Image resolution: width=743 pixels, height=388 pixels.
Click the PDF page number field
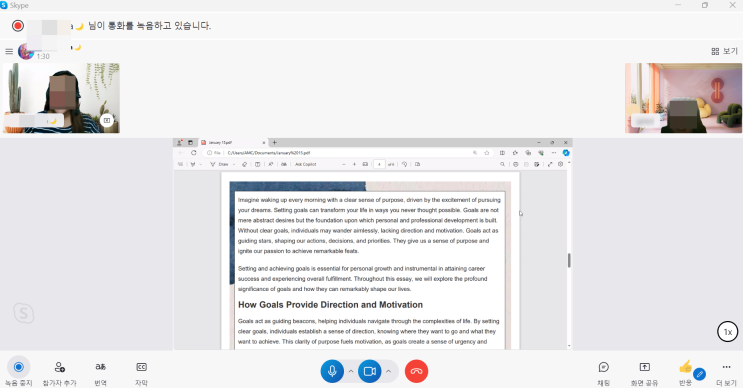379,164
